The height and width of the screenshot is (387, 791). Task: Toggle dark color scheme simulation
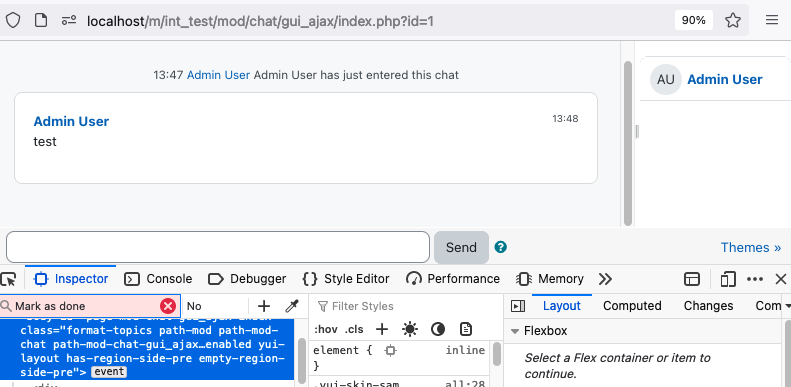(438, 329)
